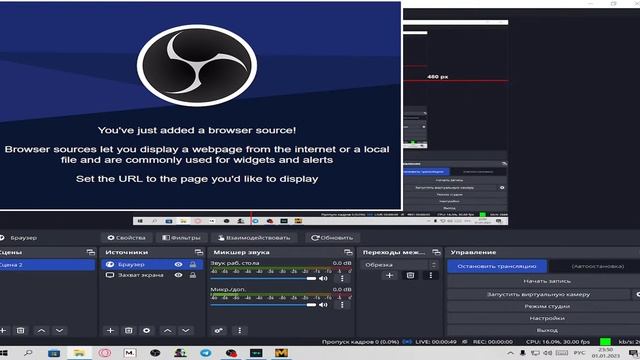Open the yellow M app in taskbar
The width and height of the screenshot is (640, 360).
click(281, 353)
